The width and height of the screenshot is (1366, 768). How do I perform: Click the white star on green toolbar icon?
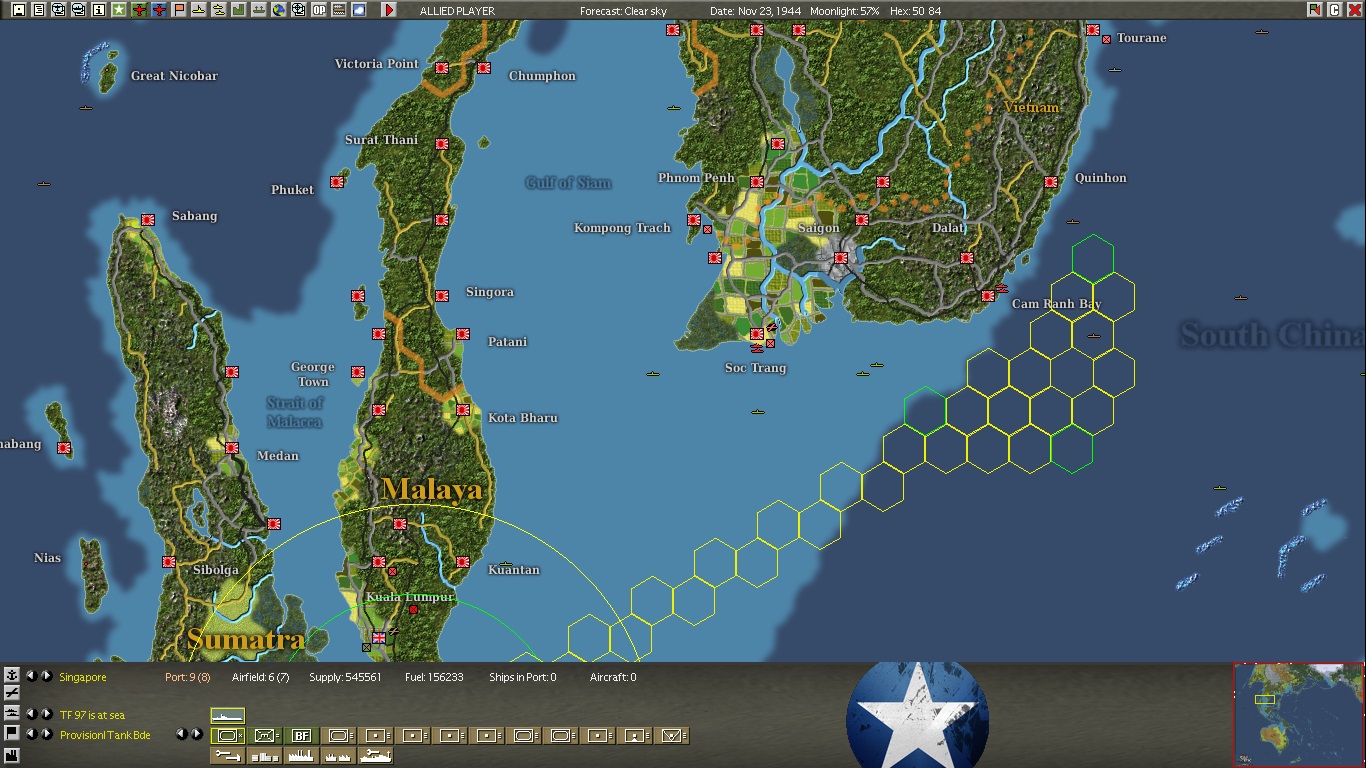pyautogui.click(x=118, y=10)
